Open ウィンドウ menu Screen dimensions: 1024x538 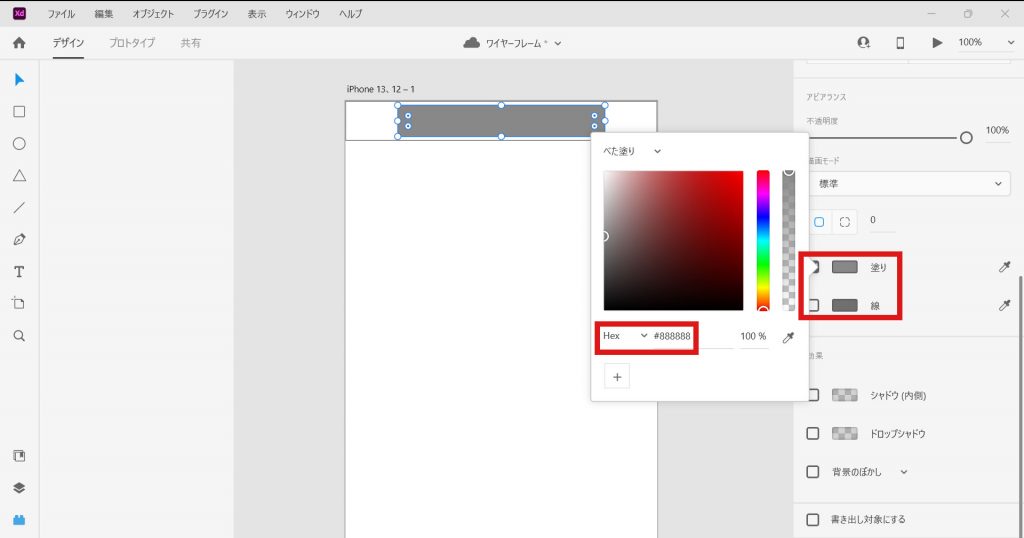click(x=302, y=13)
